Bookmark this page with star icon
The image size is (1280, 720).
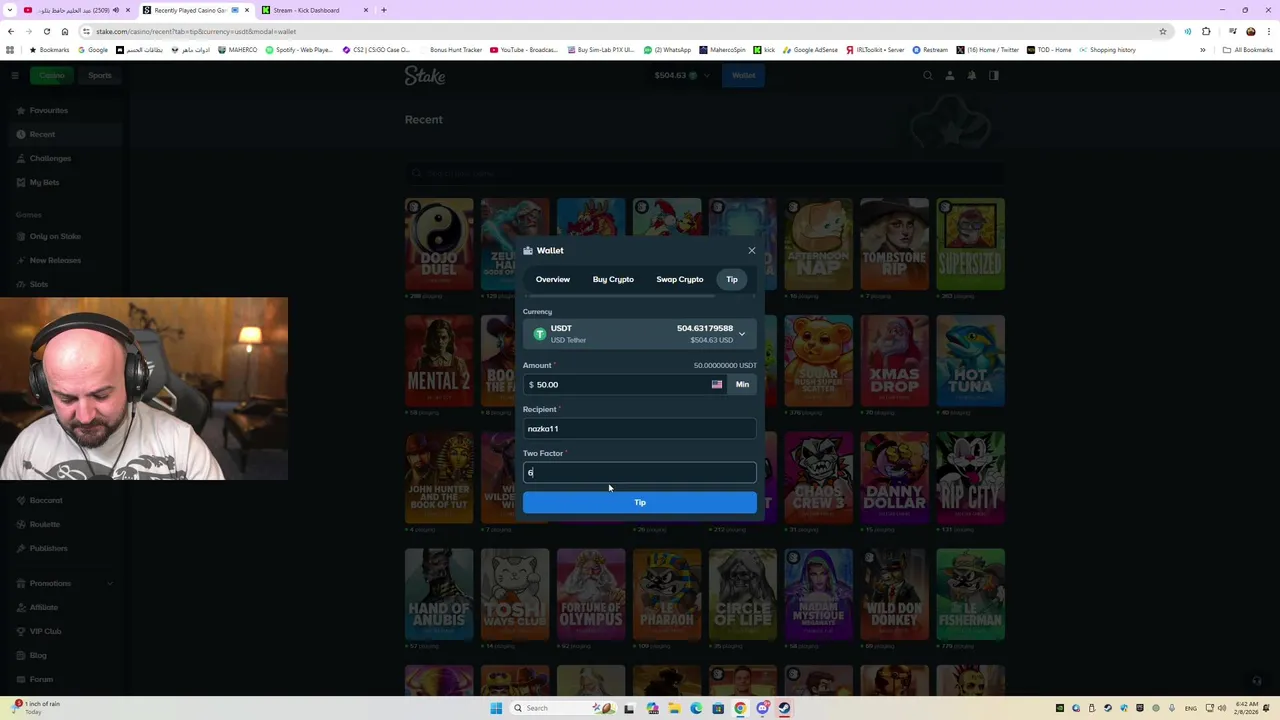1162,31
